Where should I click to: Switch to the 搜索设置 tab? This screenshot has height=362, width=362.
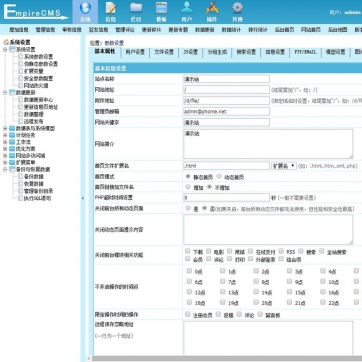[246, 52]
